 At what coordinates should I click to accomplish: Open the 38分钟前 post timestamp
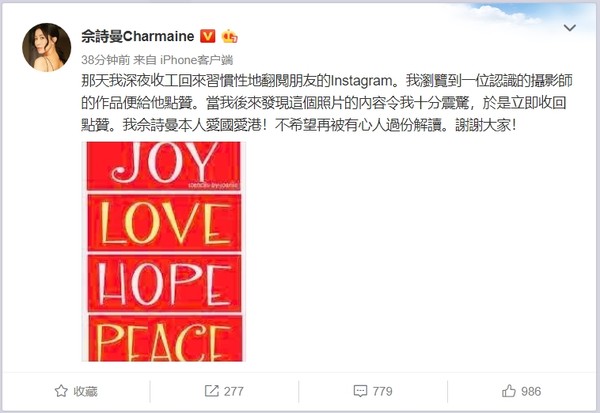[x=106, y=60]
